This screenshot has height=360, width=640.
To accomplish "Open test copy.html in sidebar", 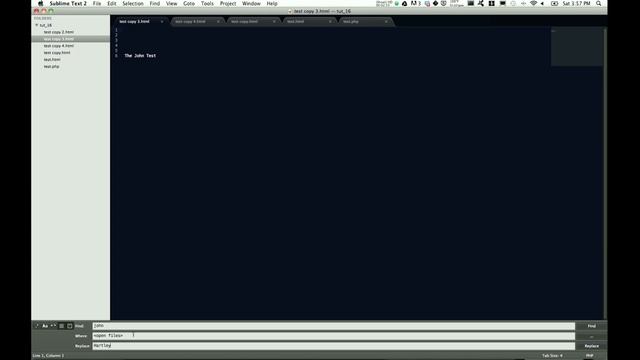I will 57,53.
